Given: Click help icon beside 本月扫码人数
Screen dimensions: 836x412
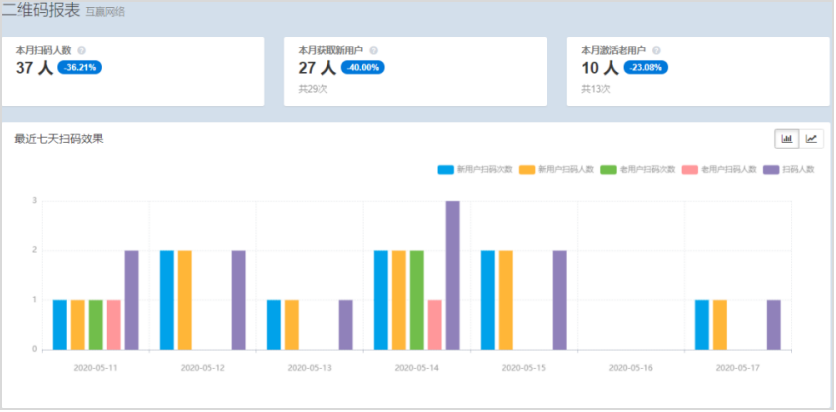Looking at the screenshot, I should click(82, 50).
